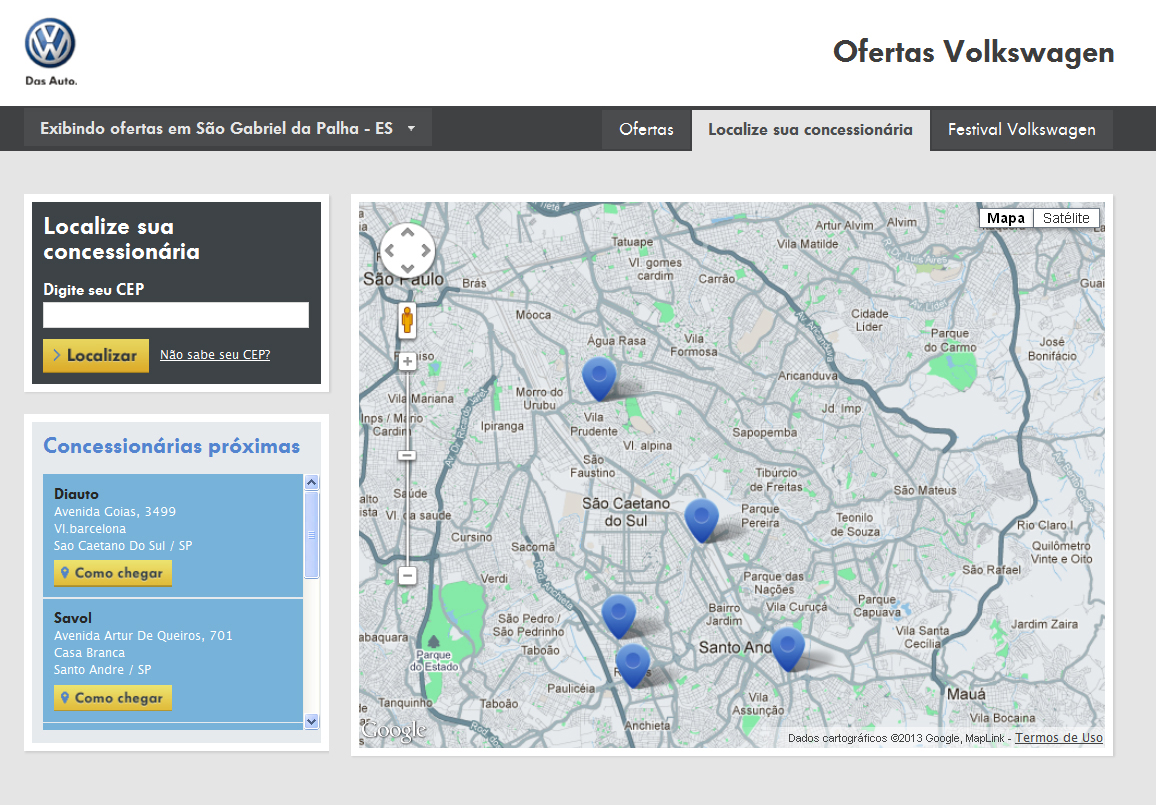
Task: Click the map zoom slider handle
Action: click(x=407, y=456)
